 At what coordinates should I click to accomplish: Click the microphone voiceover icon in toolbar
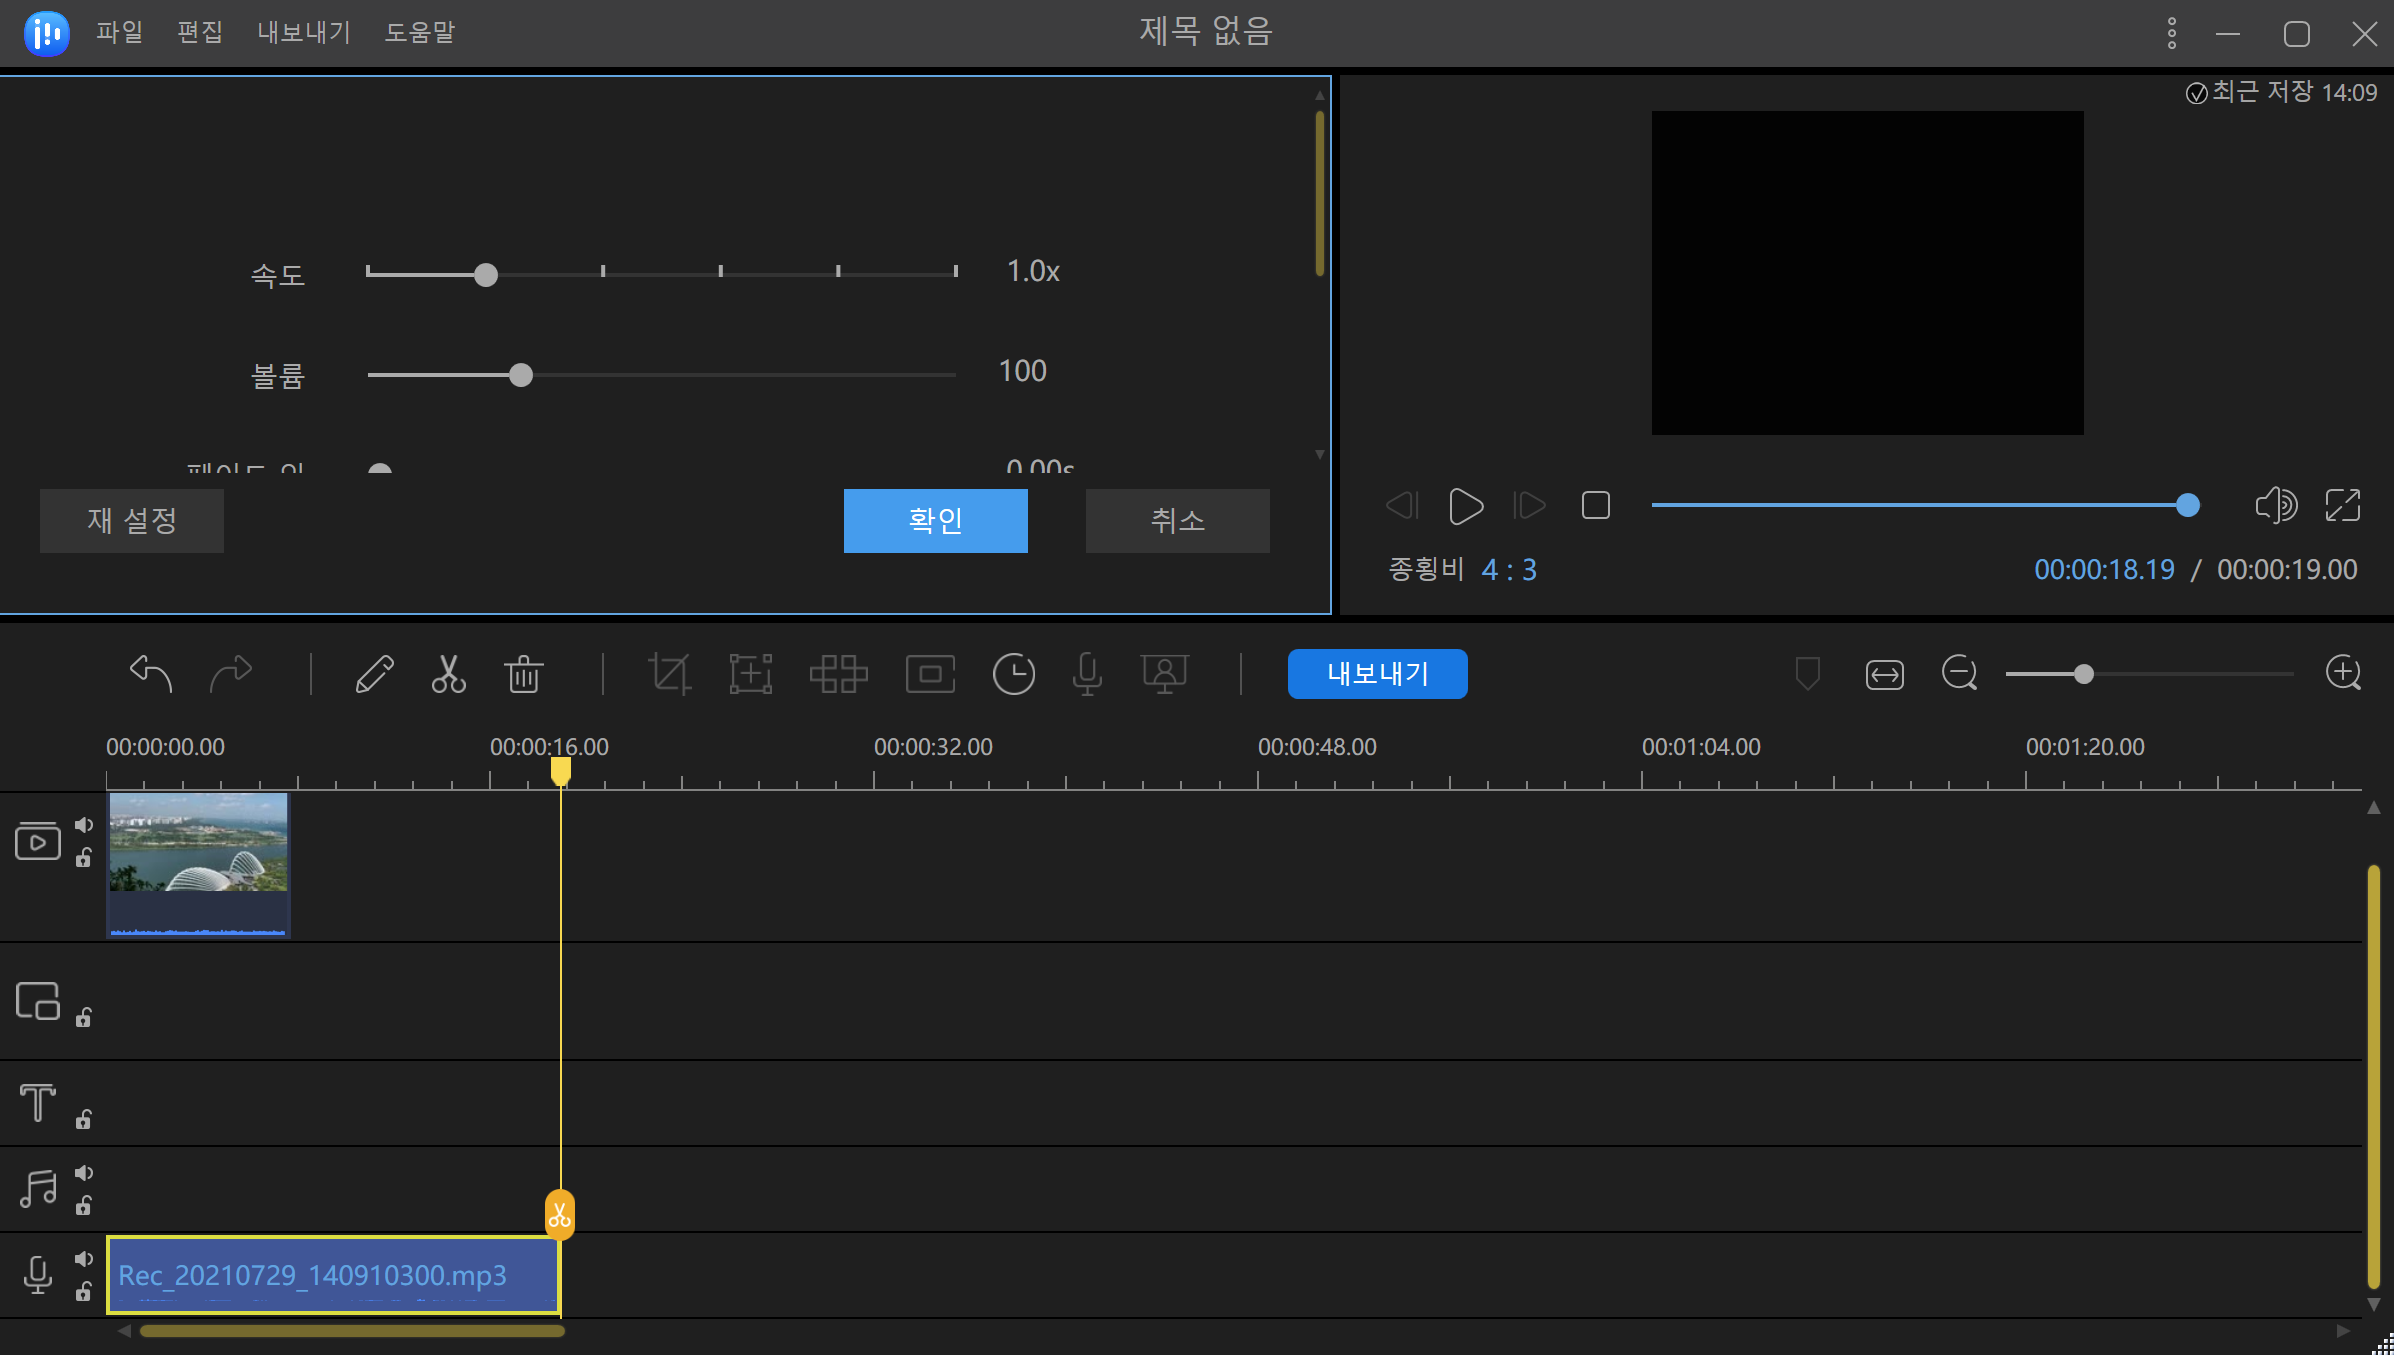click(1087, 674)
